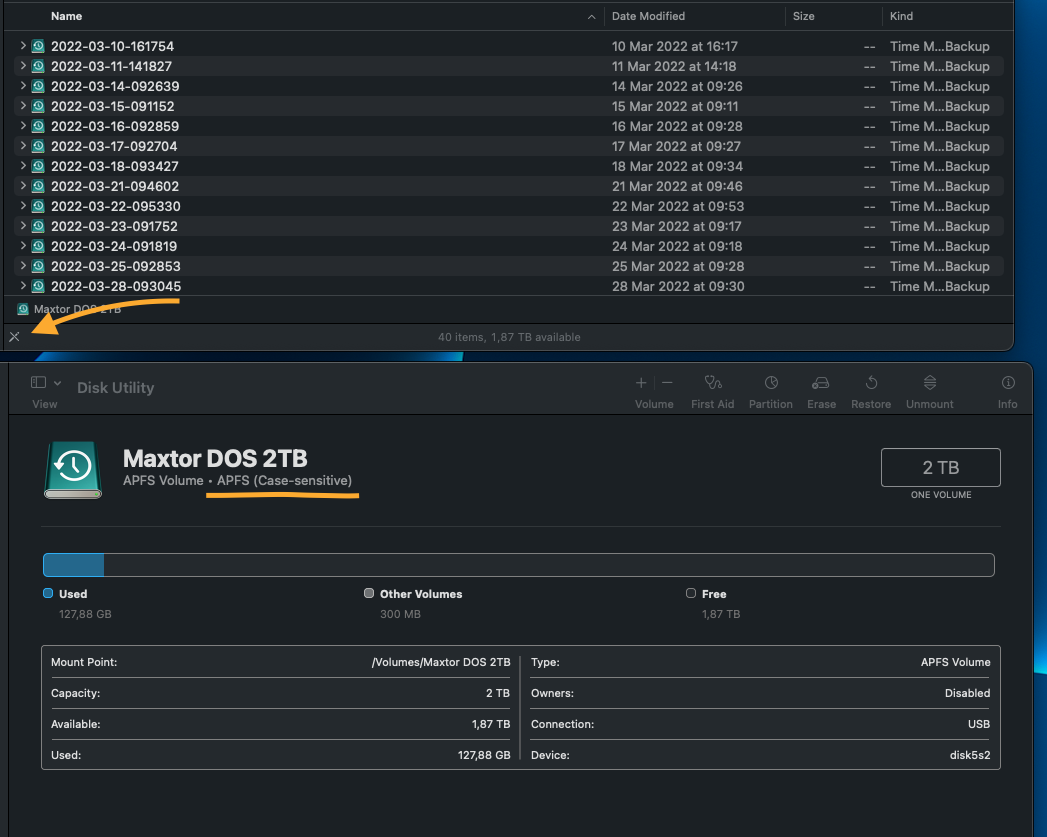Click the Free legend swatch

pos(690,593)
